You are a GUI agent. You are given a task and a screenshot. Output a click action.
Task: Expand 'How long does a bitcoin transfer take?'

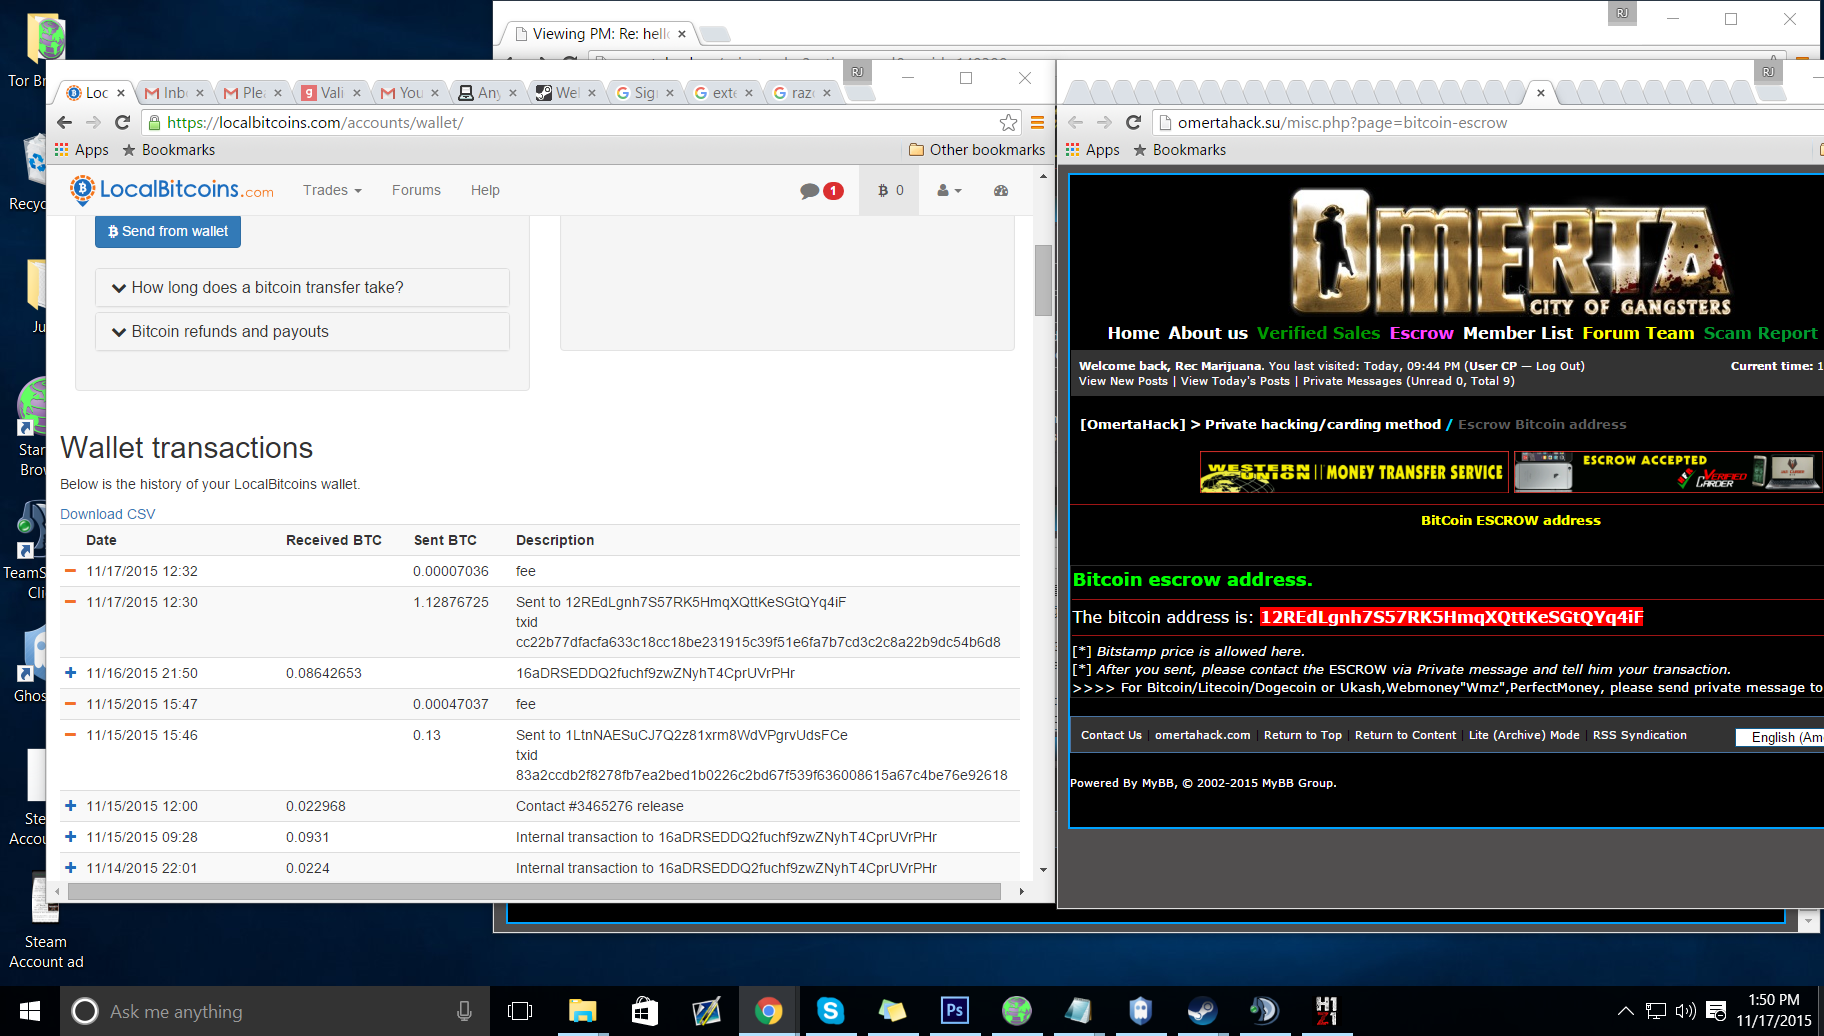click(302, 287)
